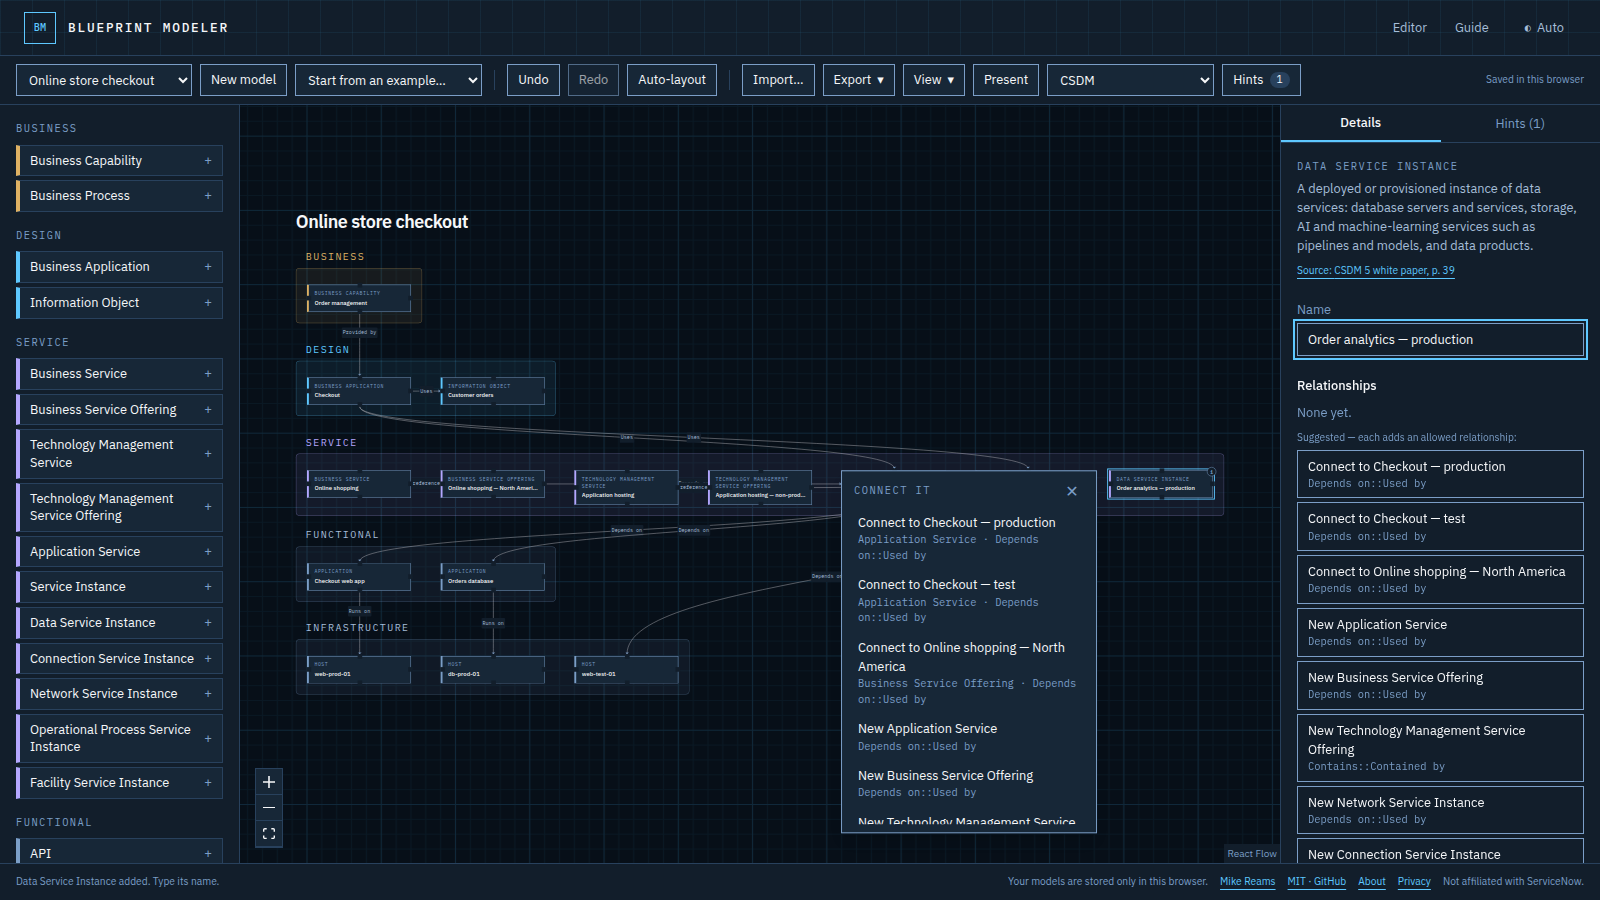Expand the View menu
The width and height of the screenshot is (1600, 900).
tap(934, 80)
